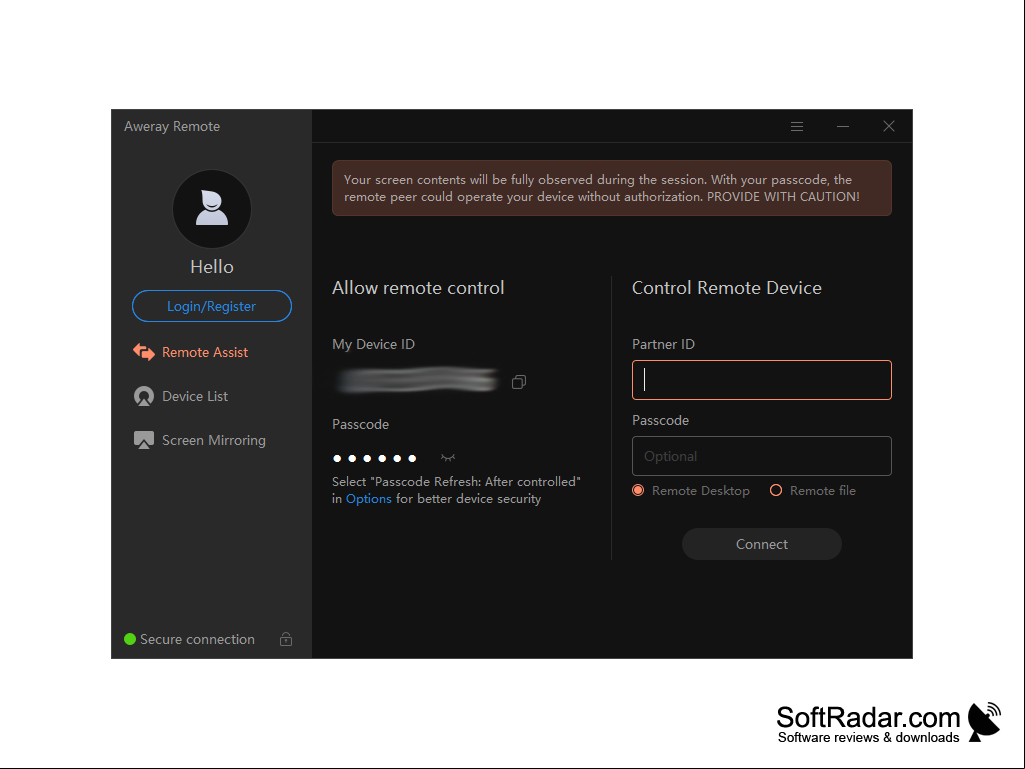Click the Device List icon
The width and height of the screenshot is (1025, 769).
click(x=144, y=396)
